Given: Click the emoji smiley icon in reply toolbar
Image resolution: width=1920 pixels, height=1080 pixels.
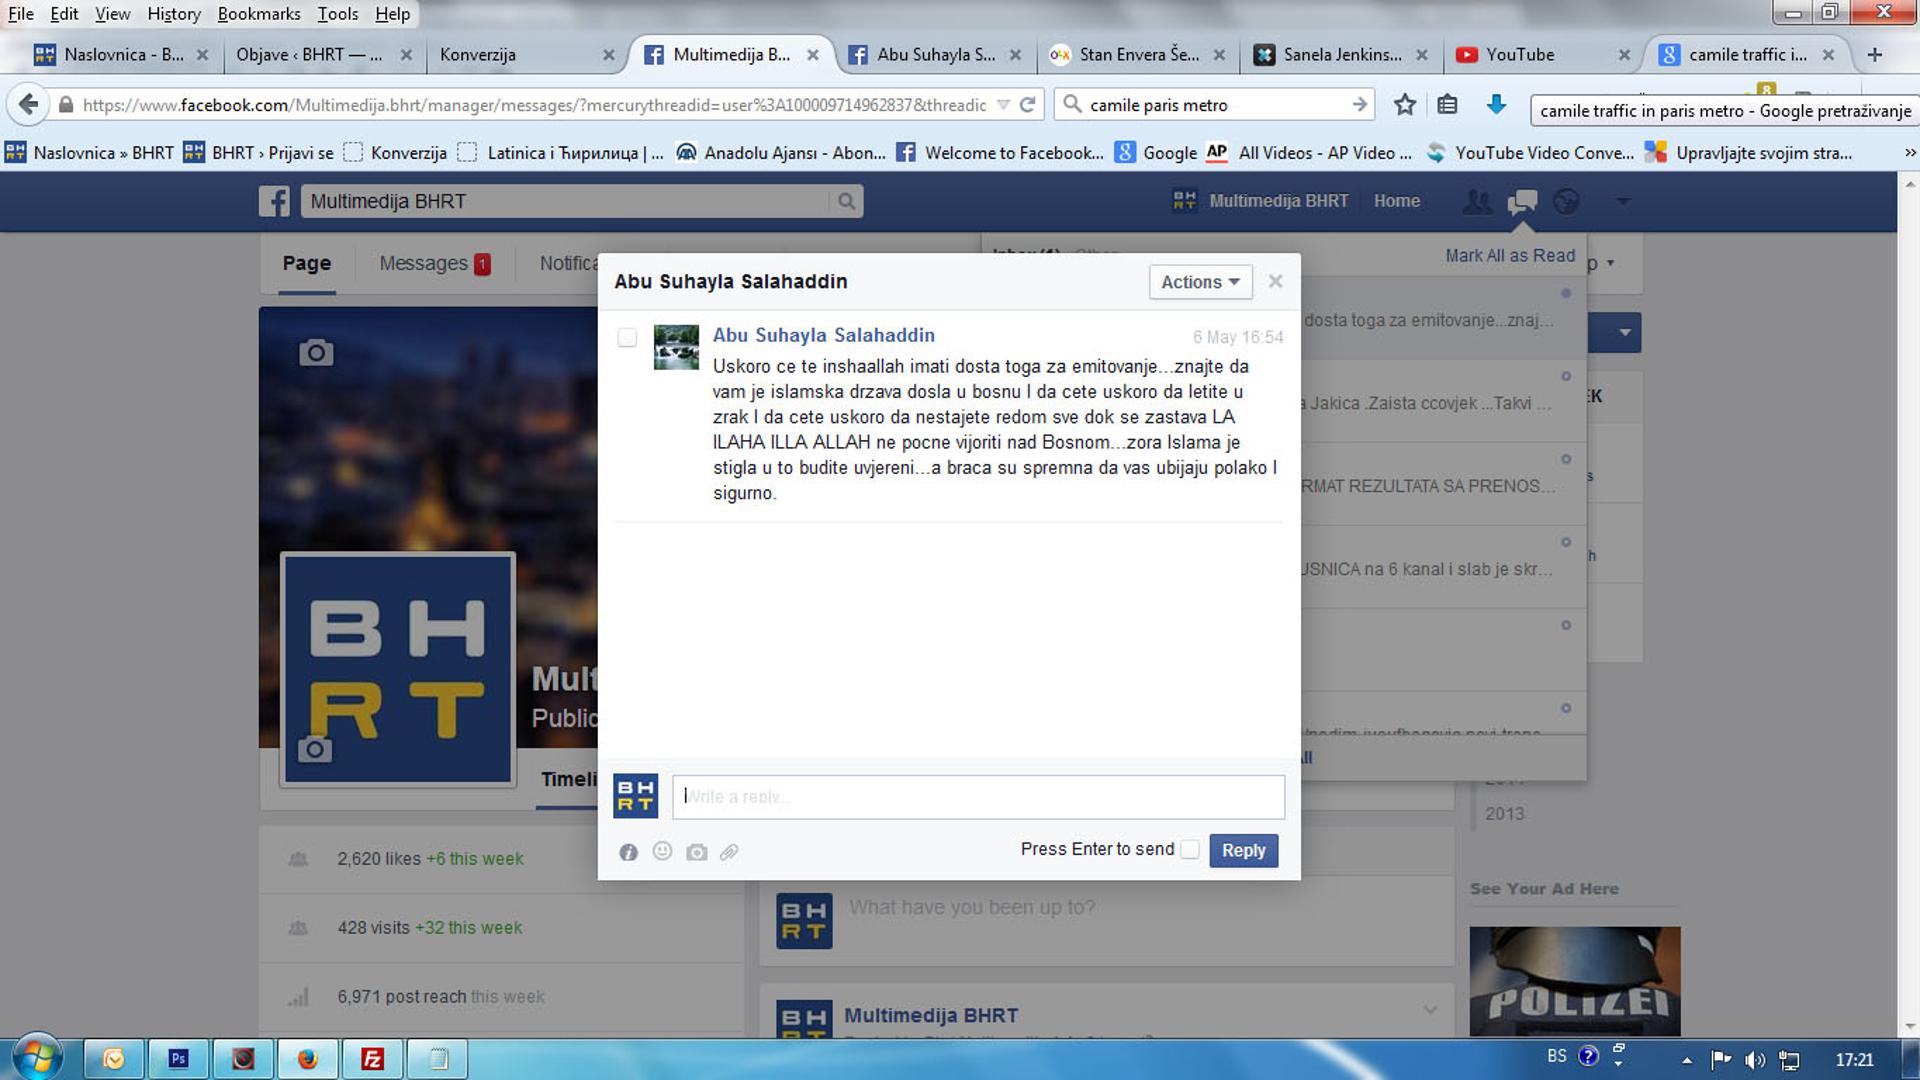Looking at the screenshot, I should tap(662, 851).
